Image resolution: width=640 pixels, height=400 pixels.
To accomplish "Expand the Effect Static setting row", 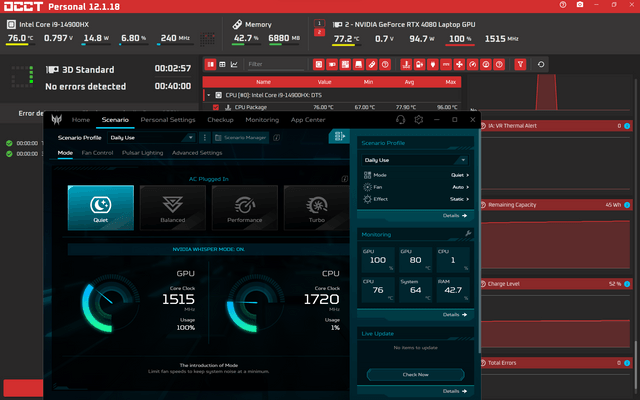I will coord(416,199).
